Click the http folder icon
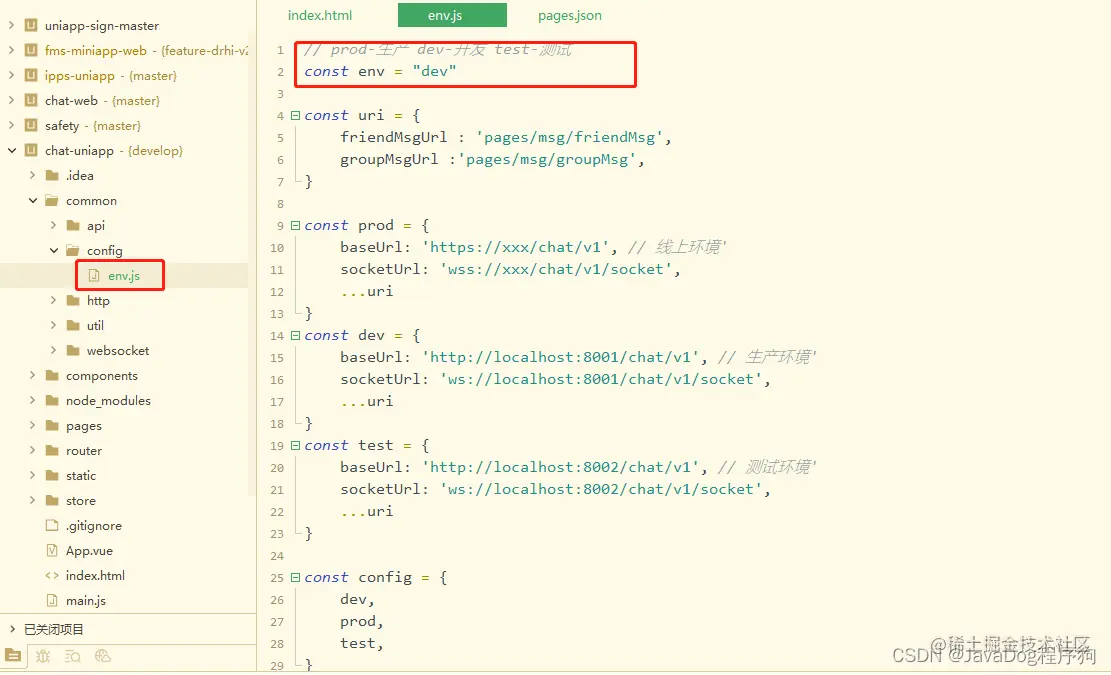The width and height of the screenshot is (1111, 675). 73,300
